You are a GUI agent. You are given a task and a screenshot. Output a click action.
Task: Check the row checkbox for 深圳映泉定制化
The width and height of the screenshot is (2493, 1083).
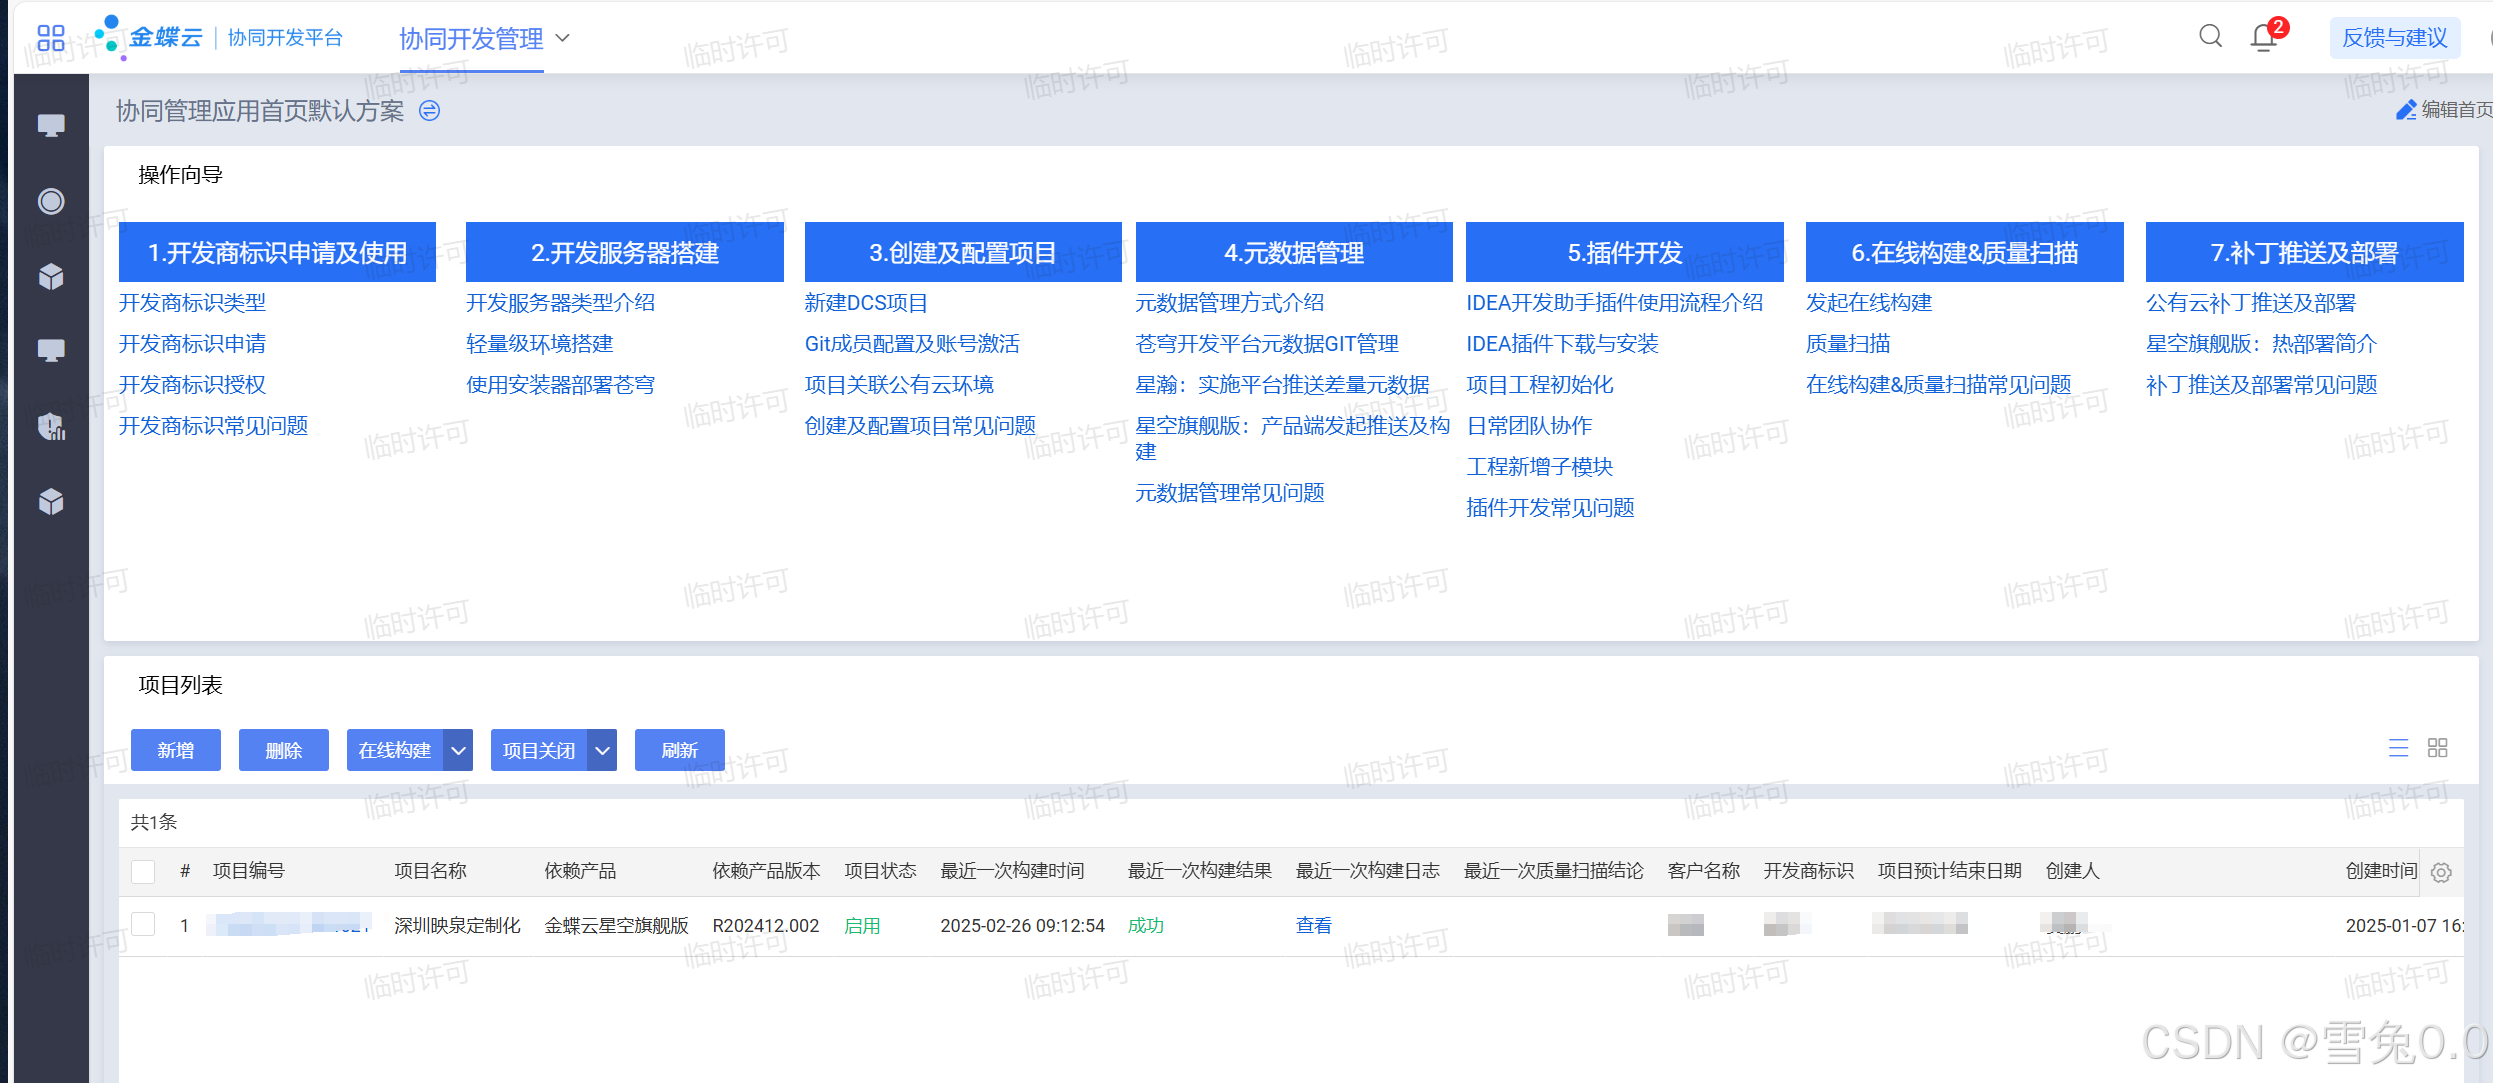point(143,925)
